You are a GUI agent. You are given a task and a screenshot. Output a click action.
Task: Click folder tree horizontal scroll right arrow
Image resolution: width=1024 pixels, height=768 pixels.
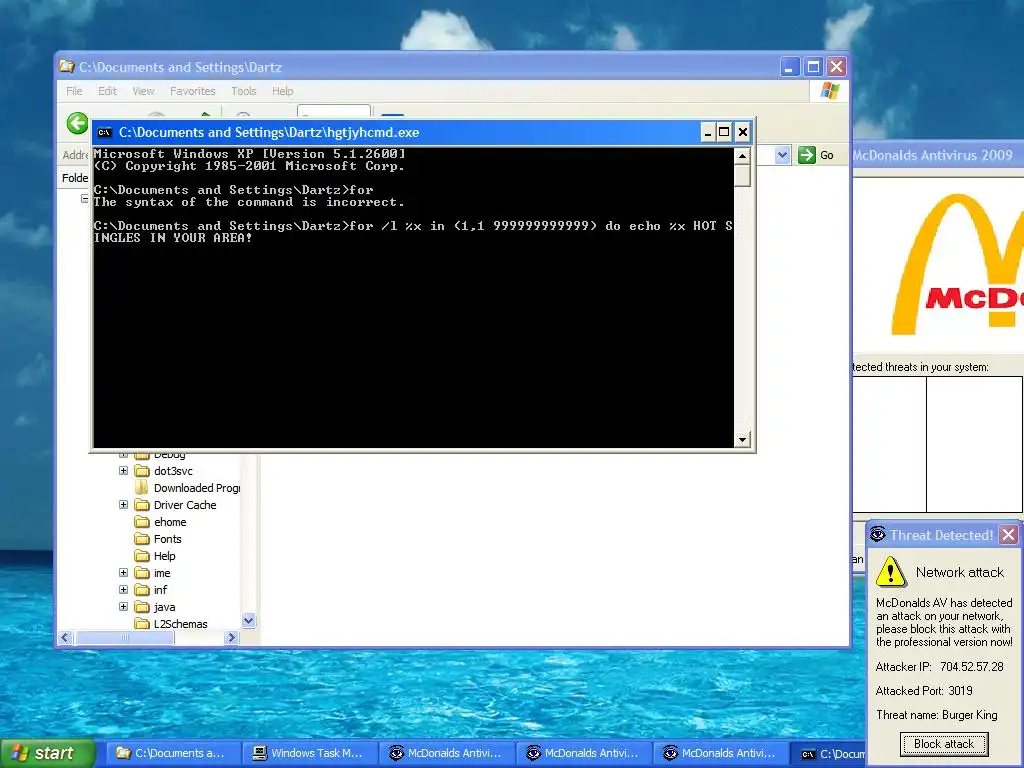tap(231, 637)
